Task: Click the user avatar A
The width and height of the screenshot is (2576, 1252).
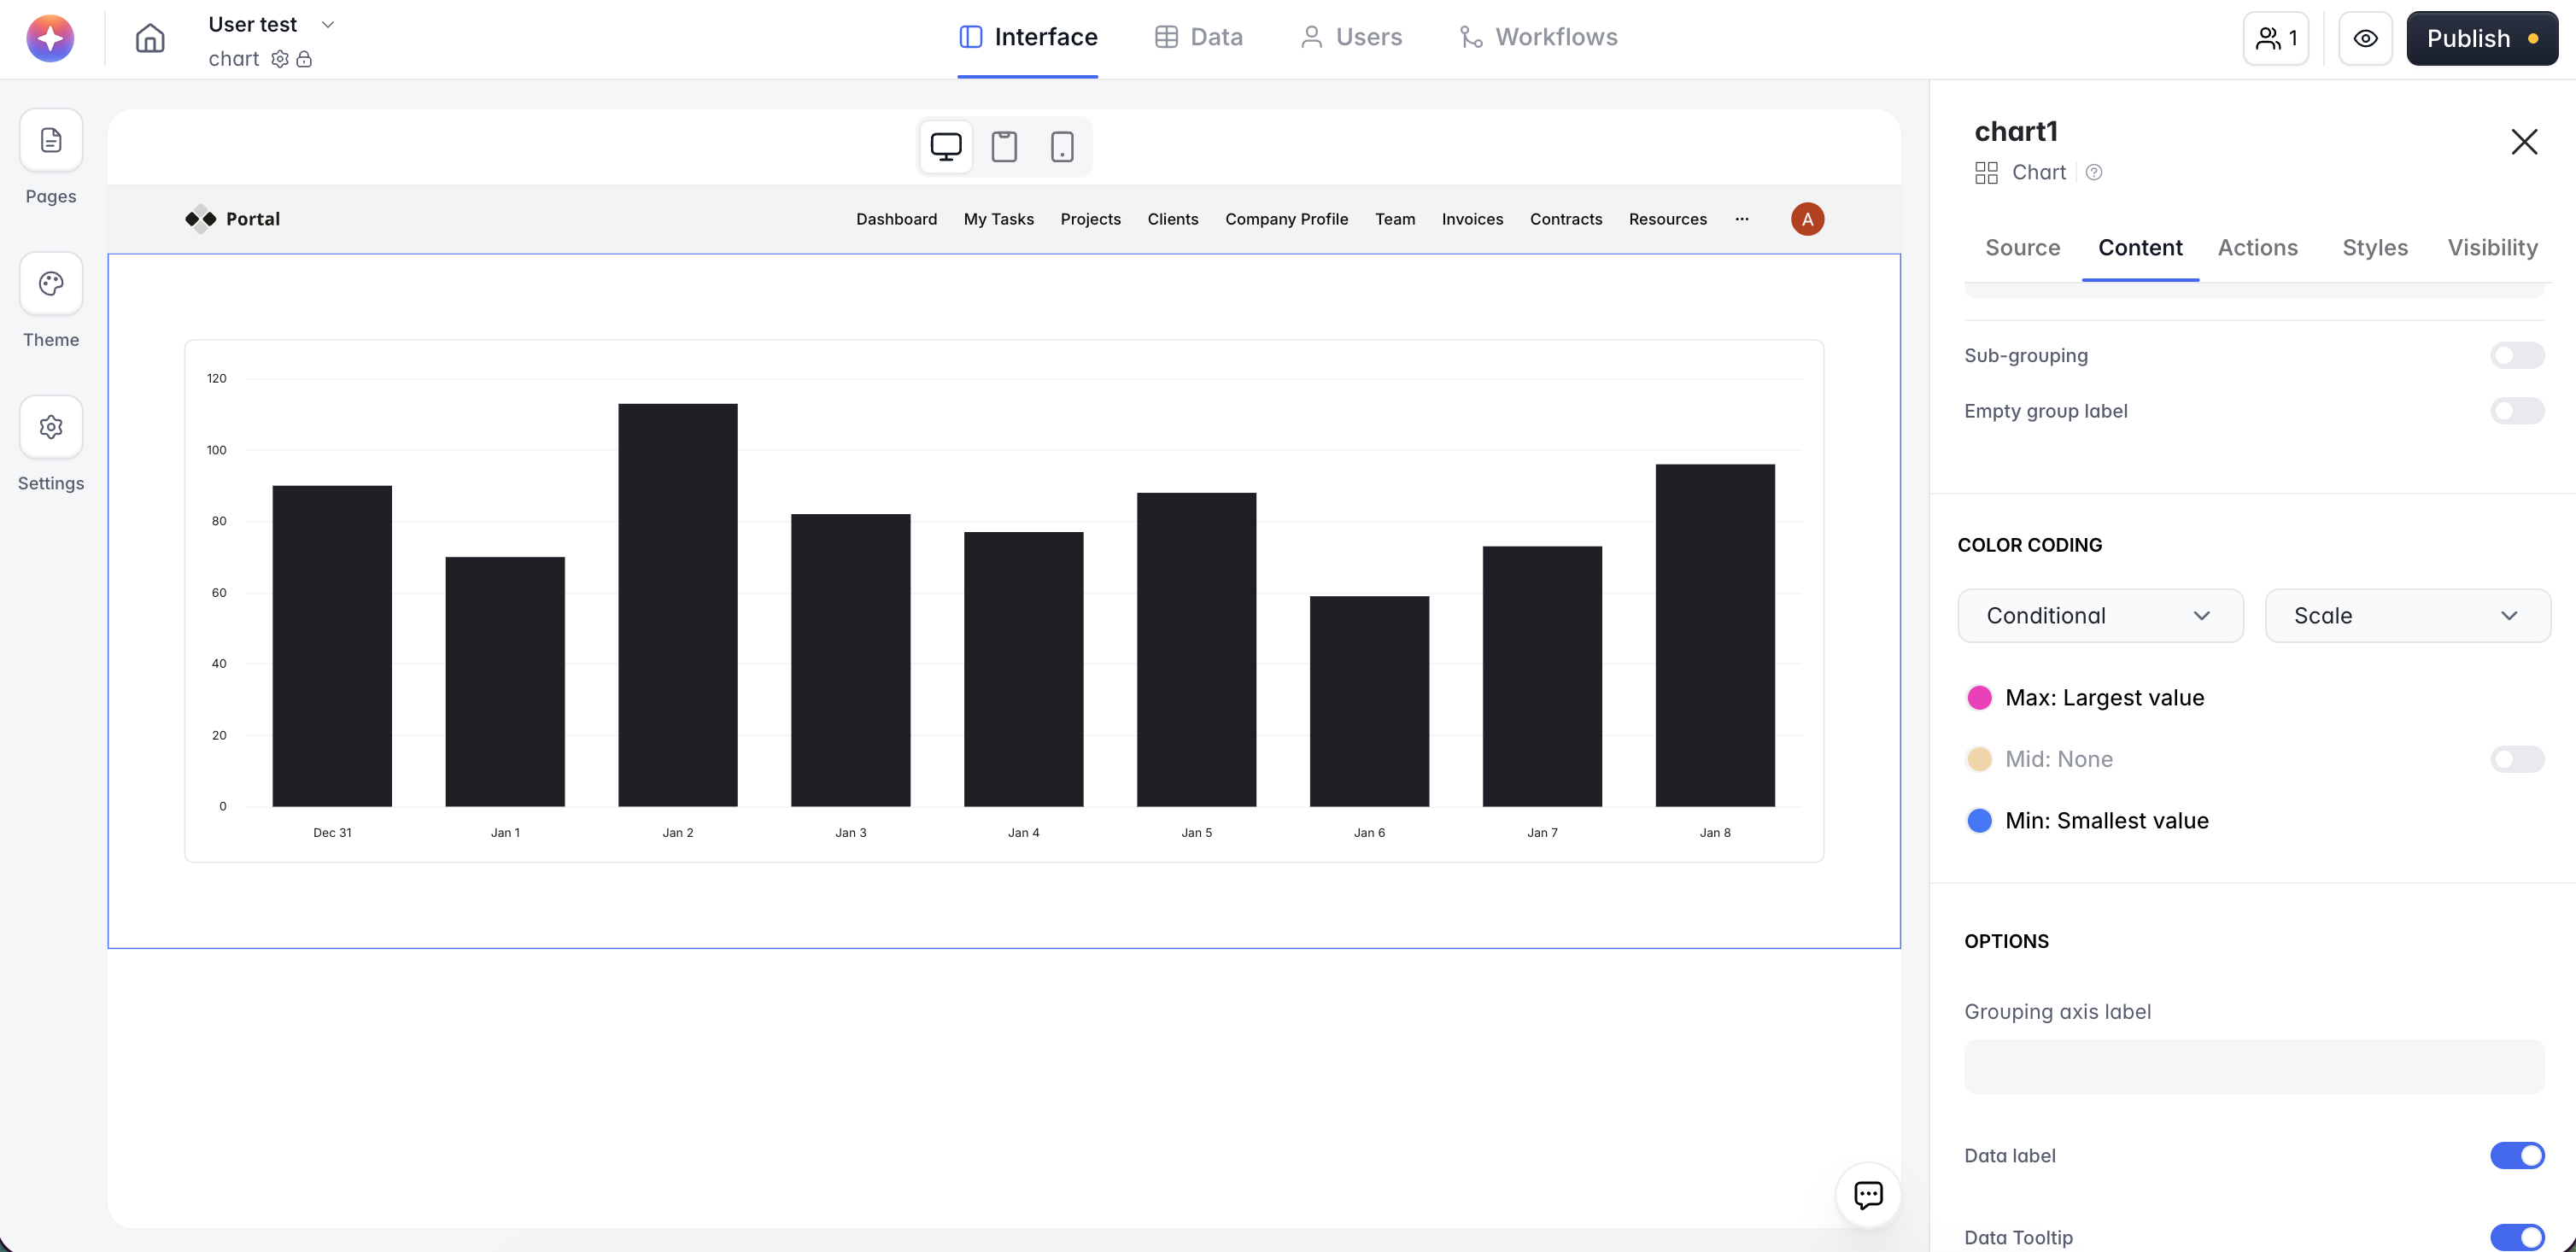Action: point(1807,219)
